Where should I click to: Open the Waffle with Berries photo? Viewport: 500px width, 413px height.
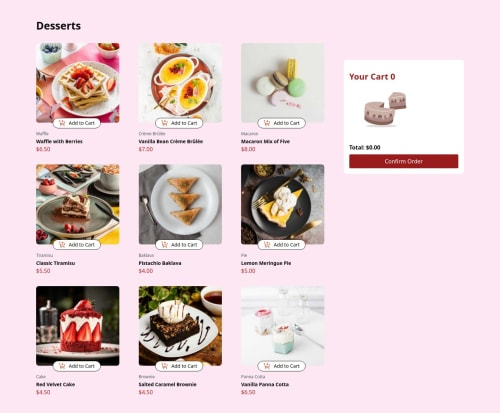[78, 83]
